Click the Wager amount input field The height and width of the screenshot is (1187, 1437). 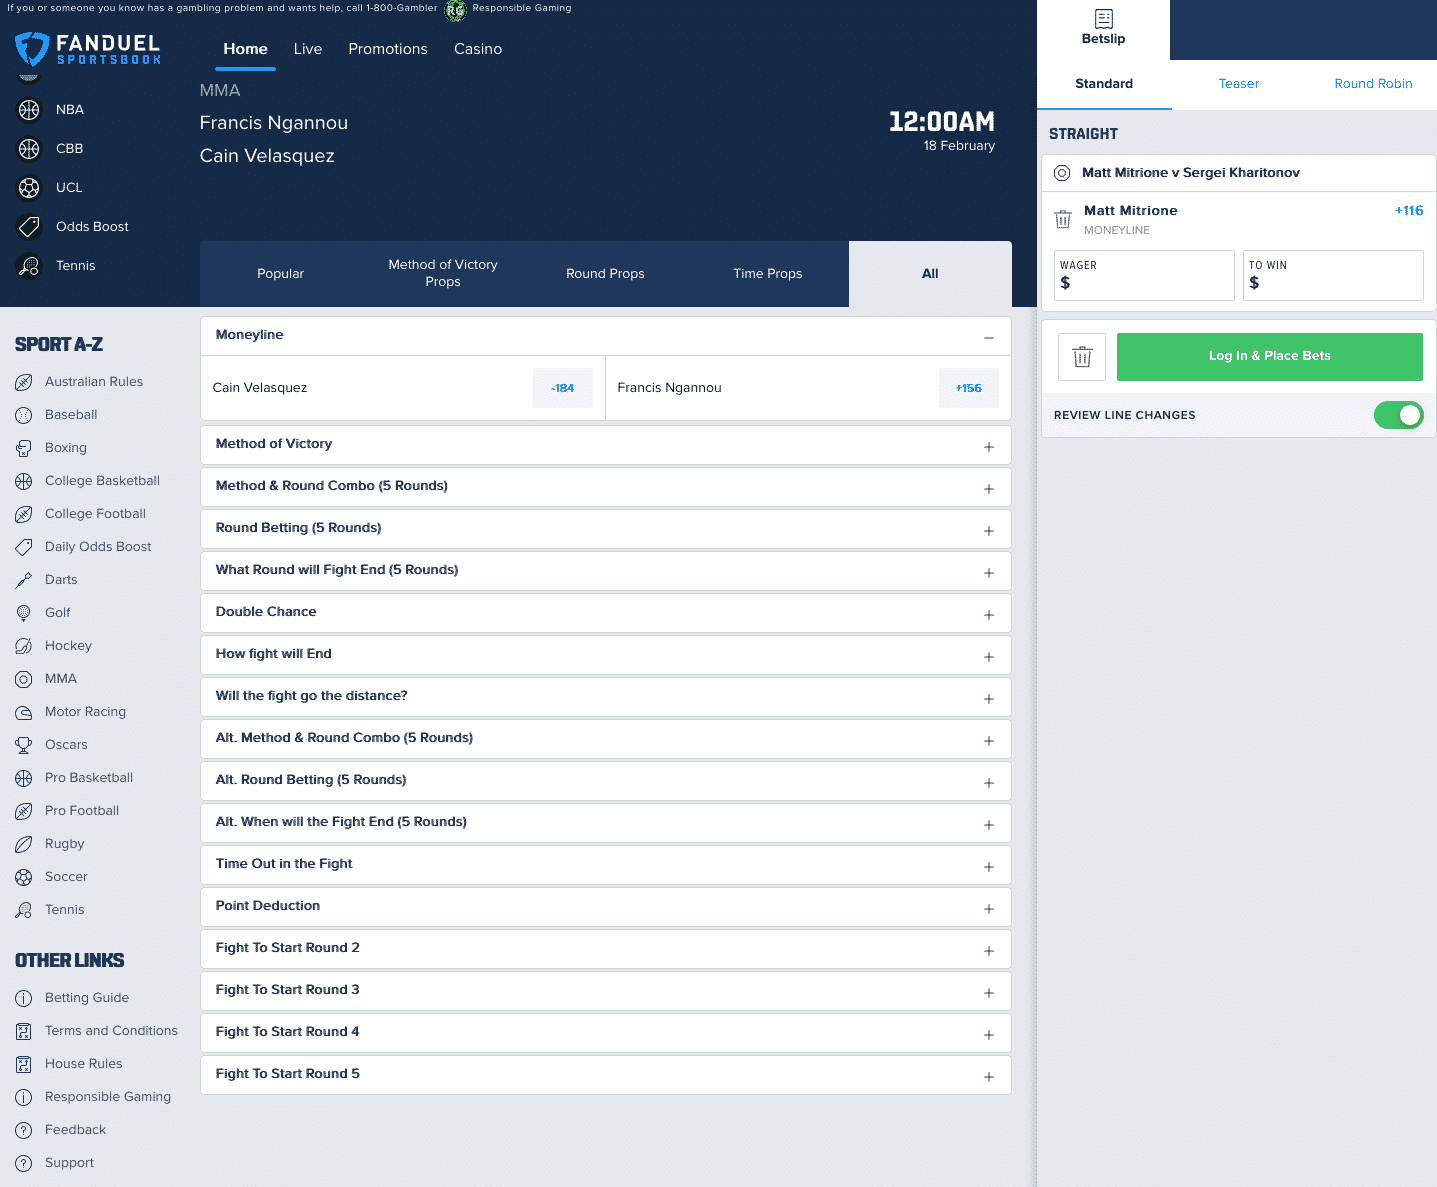pos(1144,275)
